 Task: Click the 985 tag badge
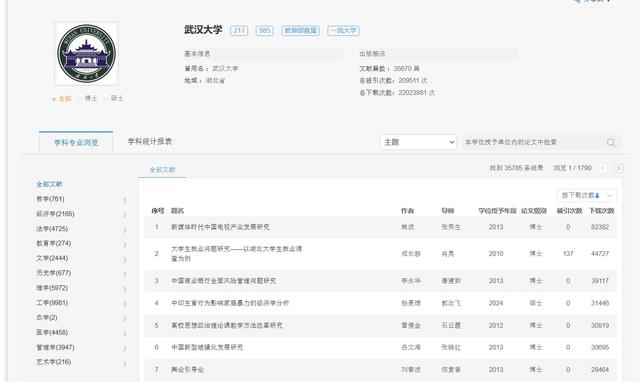click(x=264, y=31)
